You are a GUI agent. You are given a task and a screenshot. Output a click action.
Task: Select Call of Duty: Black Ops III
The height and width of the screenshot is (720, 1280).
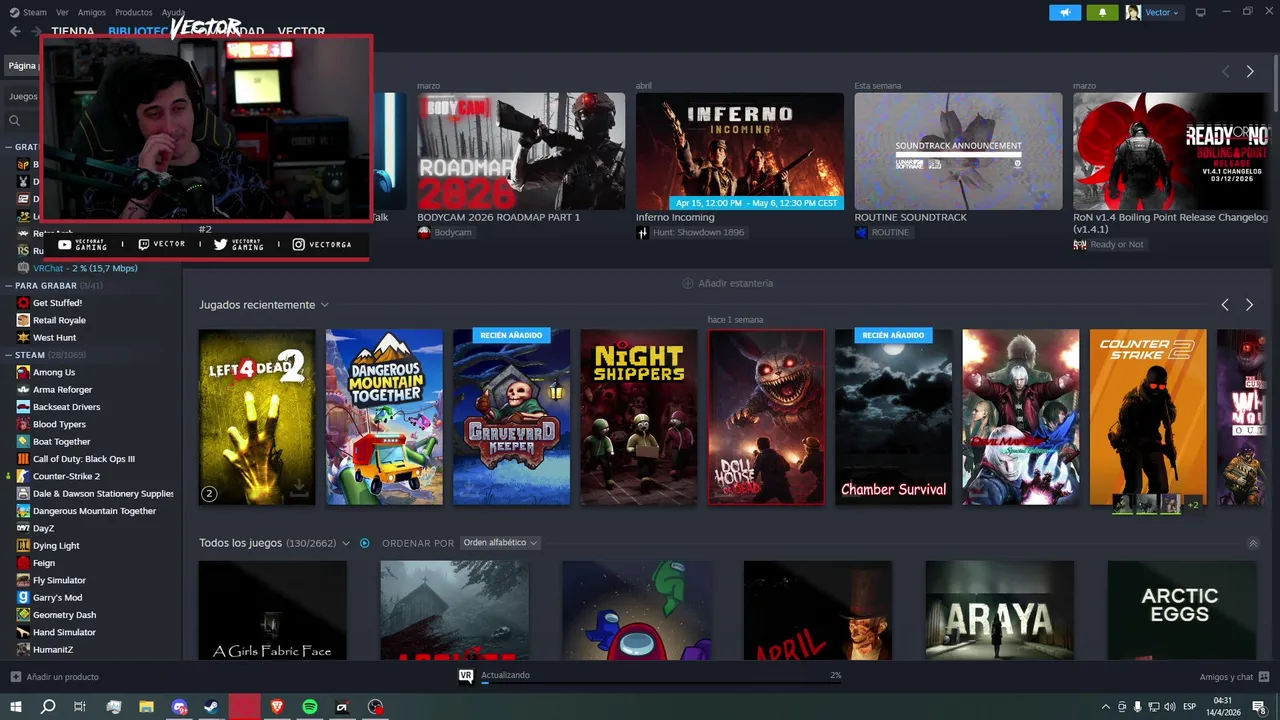pyautogui.click(x=83, y=459)
